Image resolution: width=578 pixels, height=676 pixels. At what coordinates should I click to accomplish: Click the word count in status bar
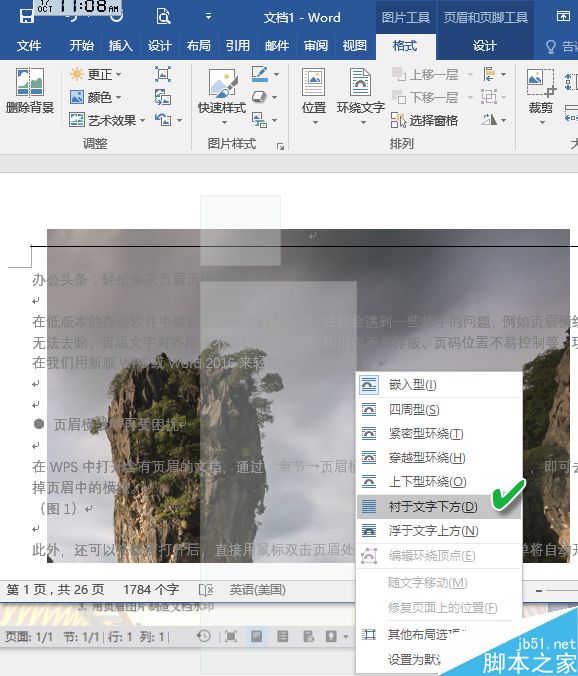click(151, 589)
